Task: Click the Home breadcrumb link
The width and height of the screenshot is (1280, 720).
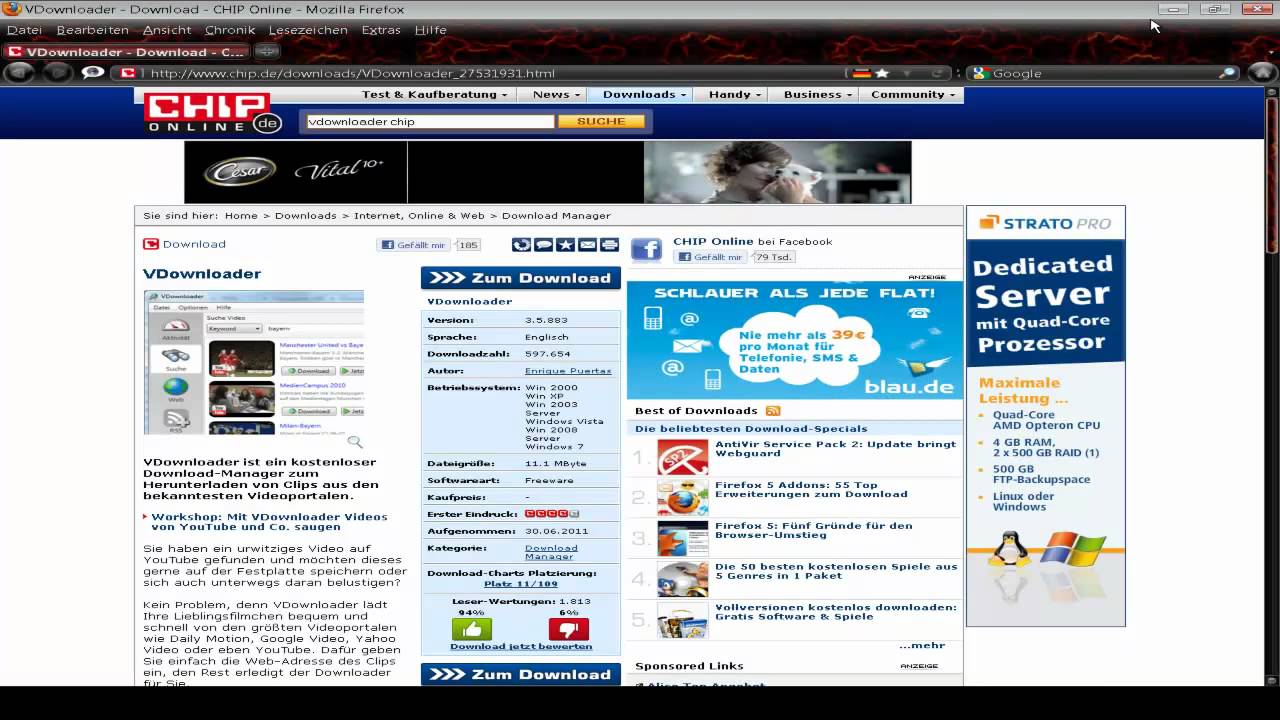Action: coord(241,216)
